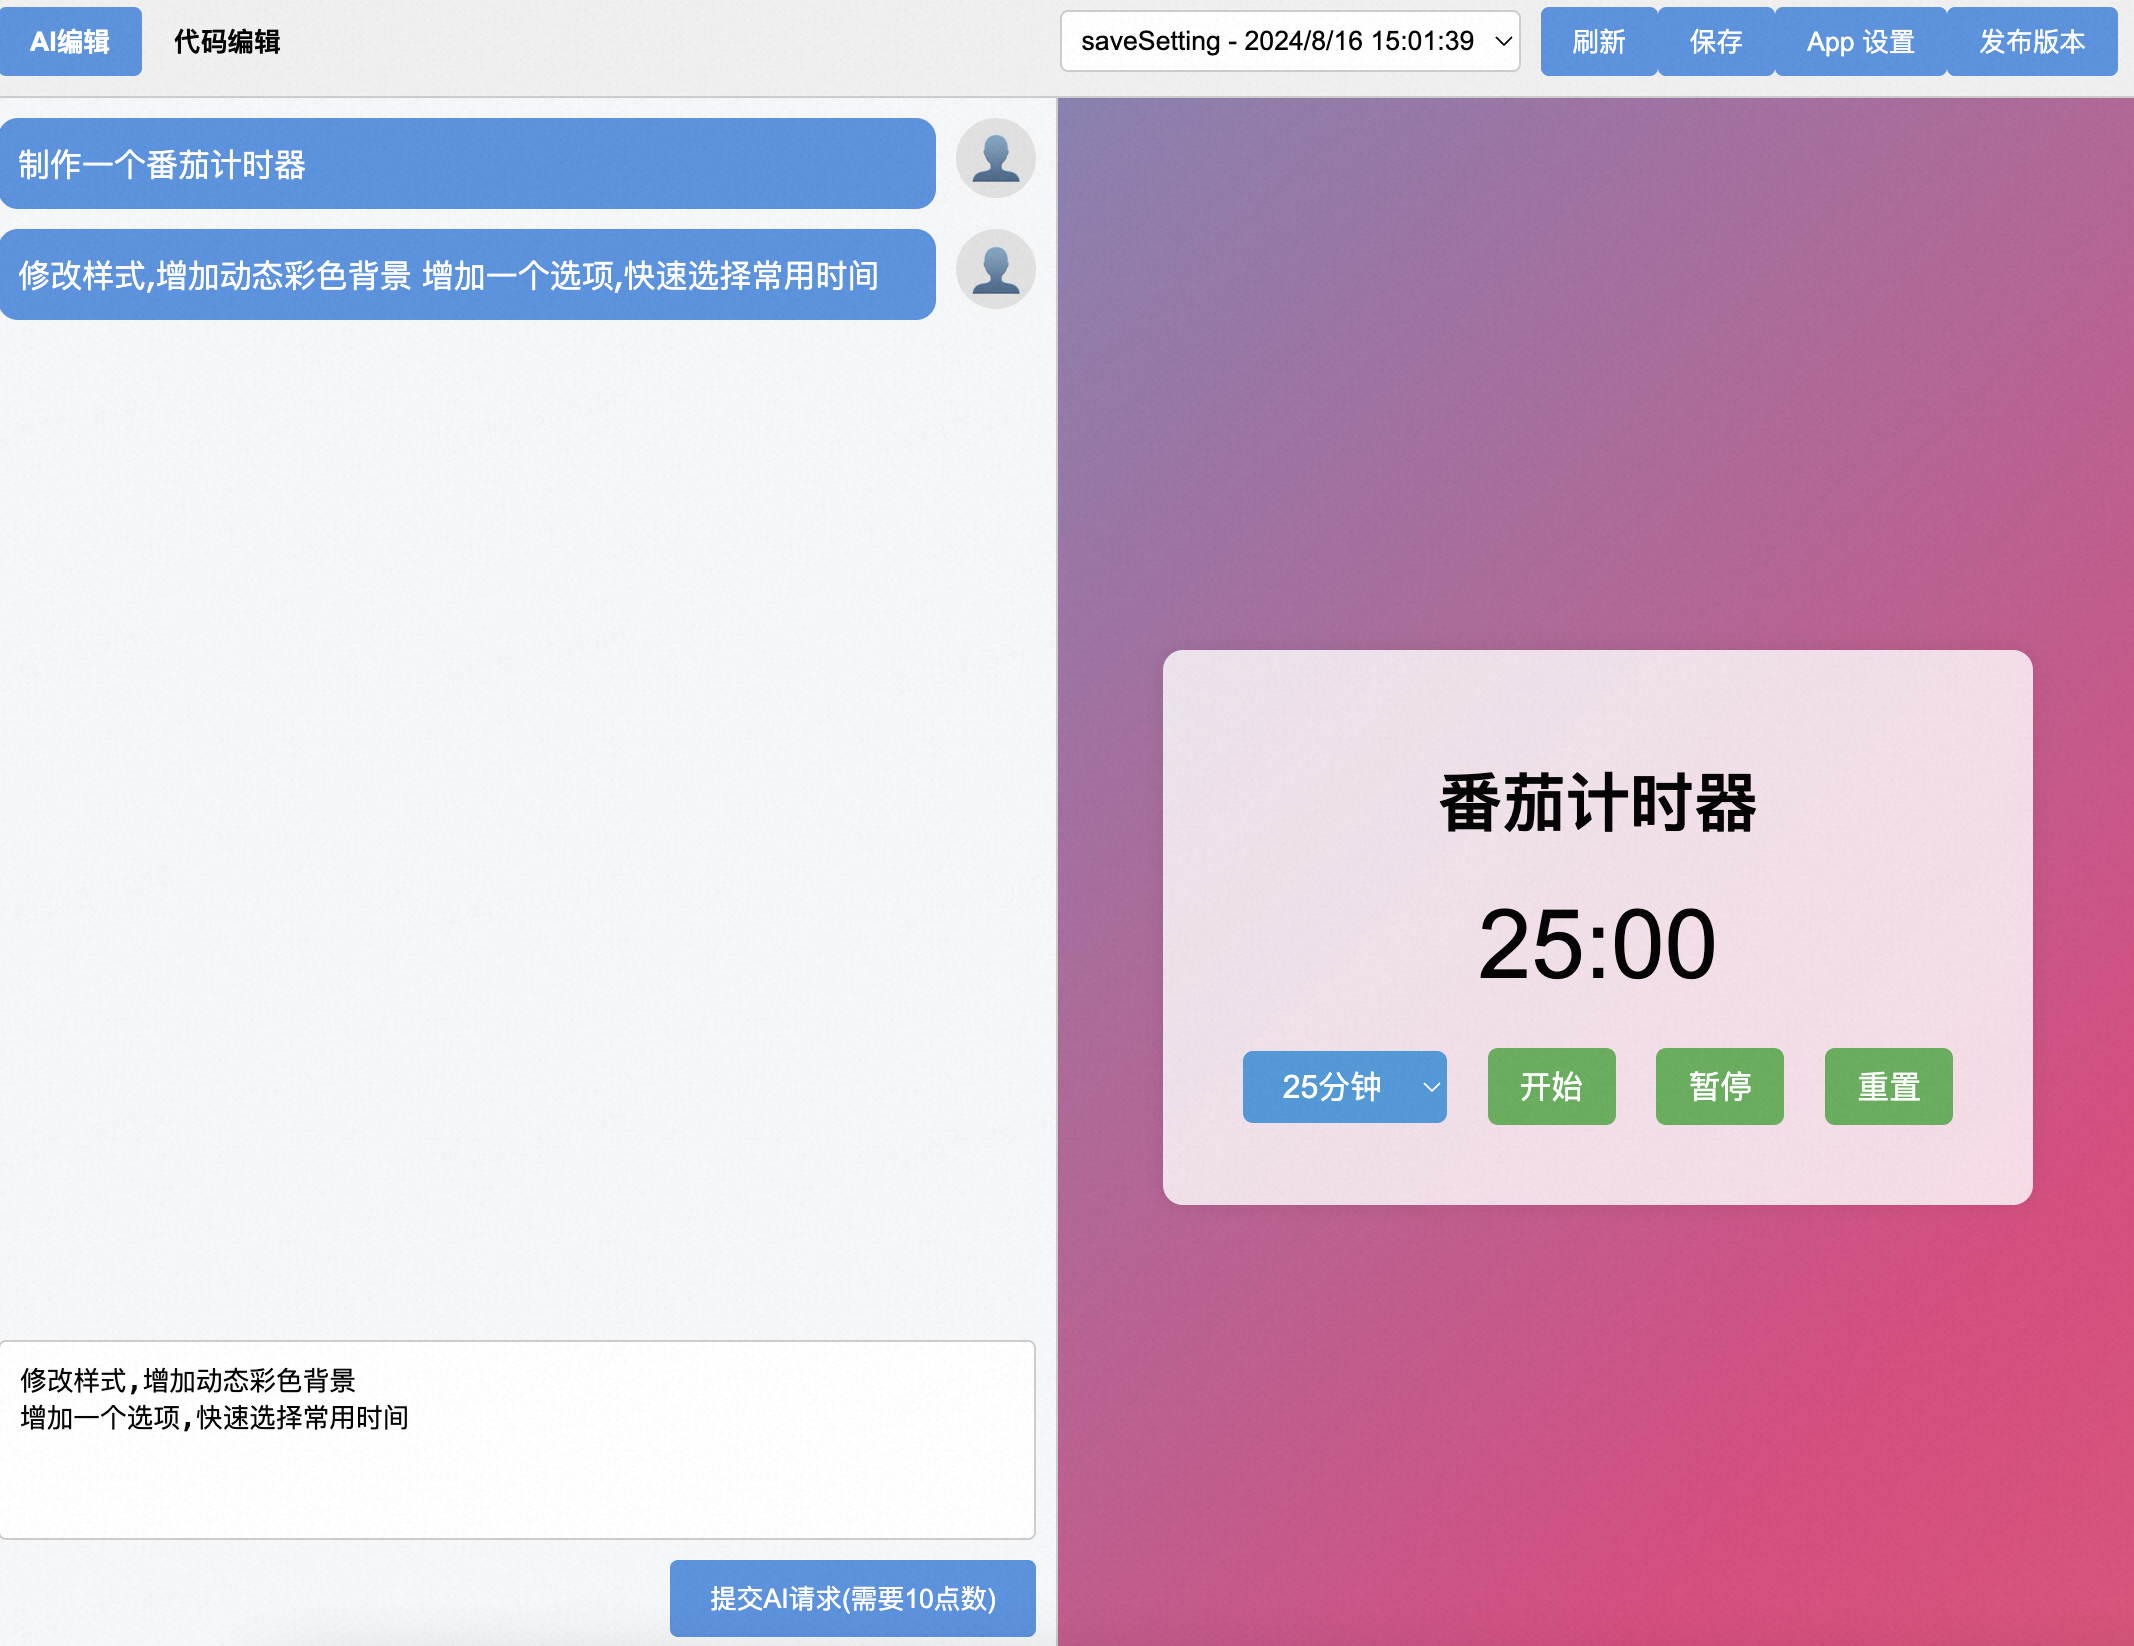Open the 代码编辑 tab
2134x1646 pixels.
point(227,41)
